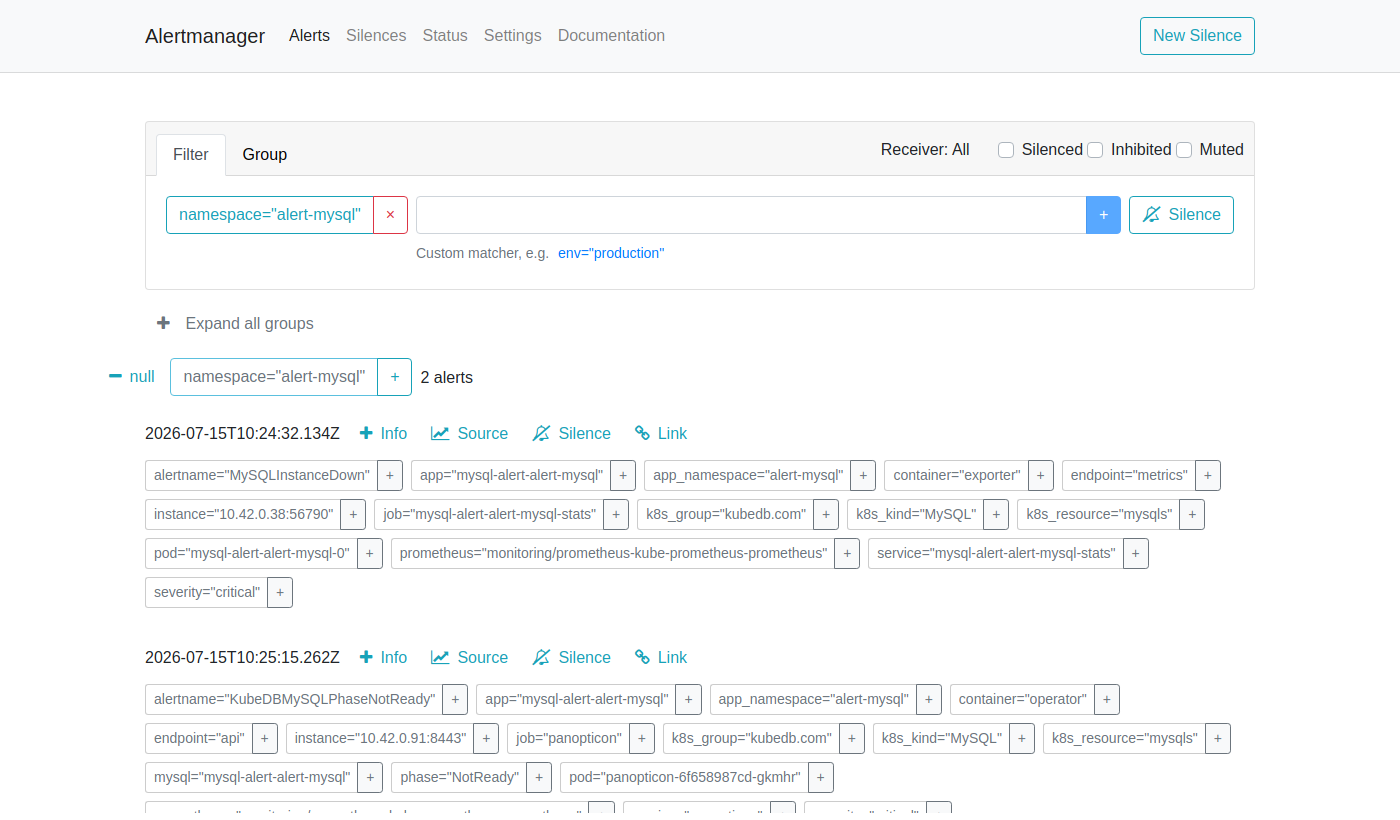Open Receiver: All selector

coord(925,150)
